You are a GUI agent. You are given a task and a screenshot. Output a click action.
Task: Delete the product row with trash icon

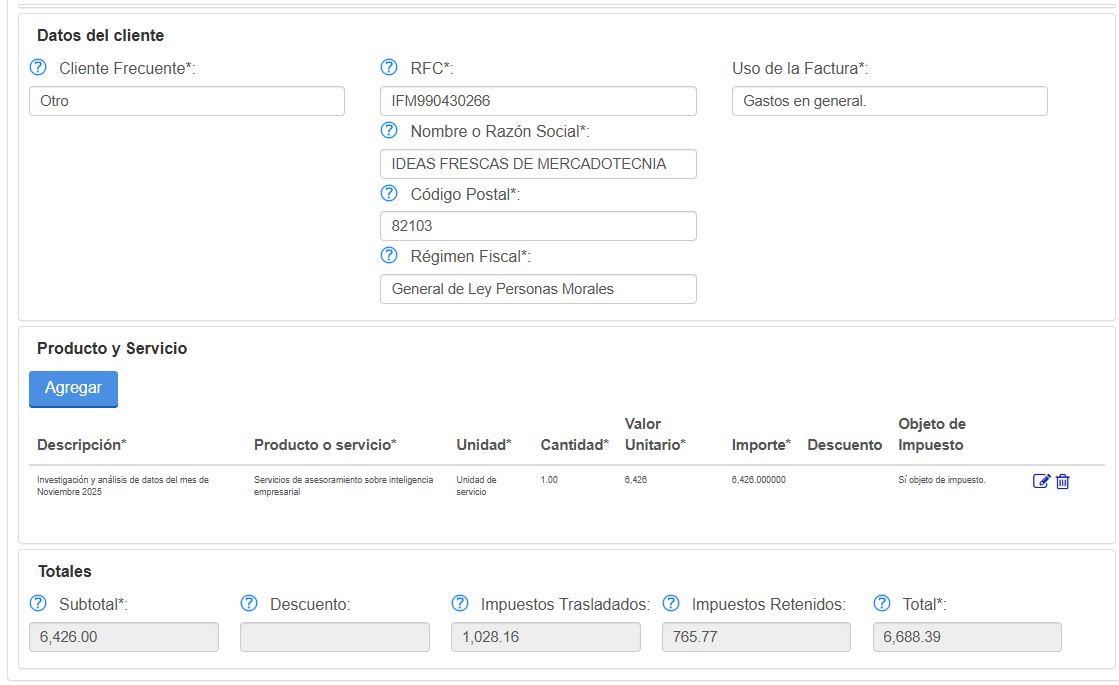(x=1063, y=481)
